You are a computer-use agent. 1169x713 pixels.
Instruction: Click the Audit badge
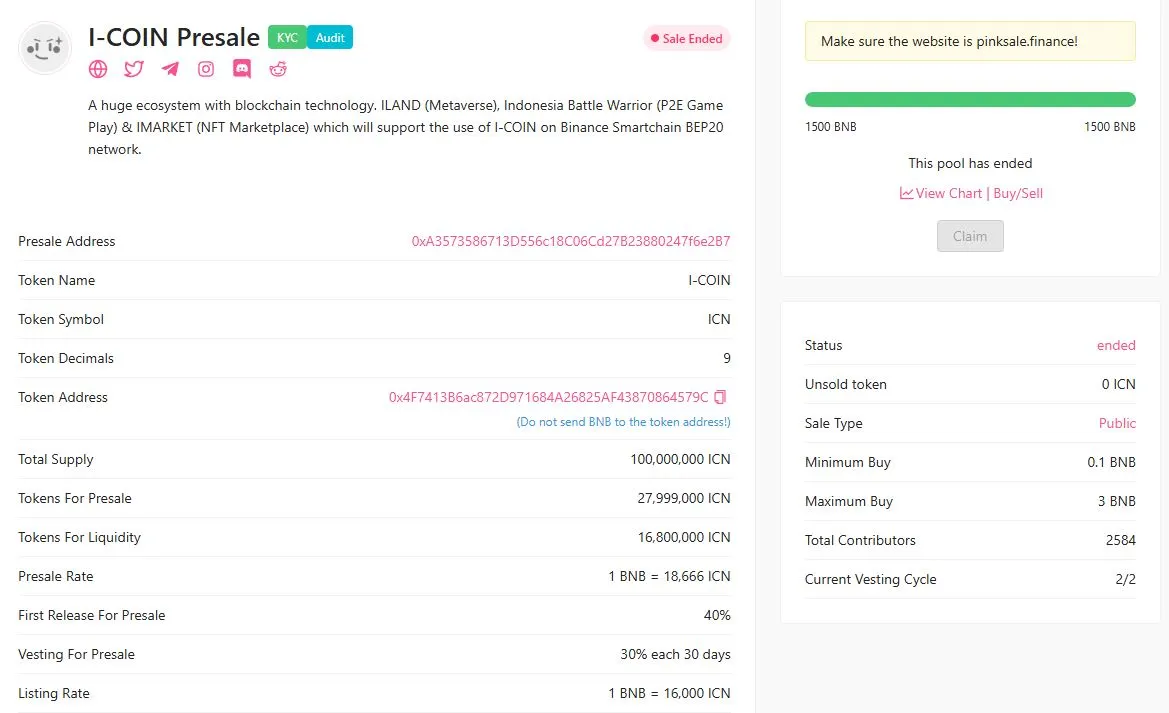(330, 37)
